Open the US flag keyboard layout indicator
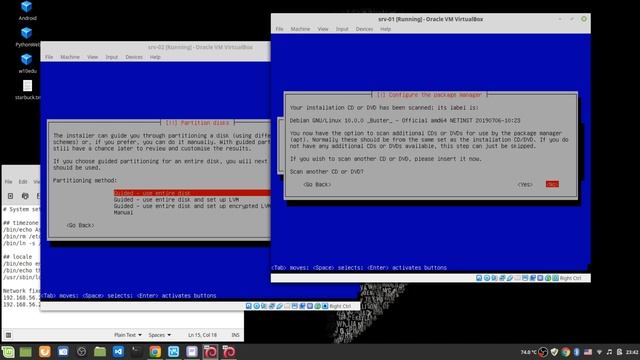The width and height of the screenshot is (640, 360). [588, 352]
